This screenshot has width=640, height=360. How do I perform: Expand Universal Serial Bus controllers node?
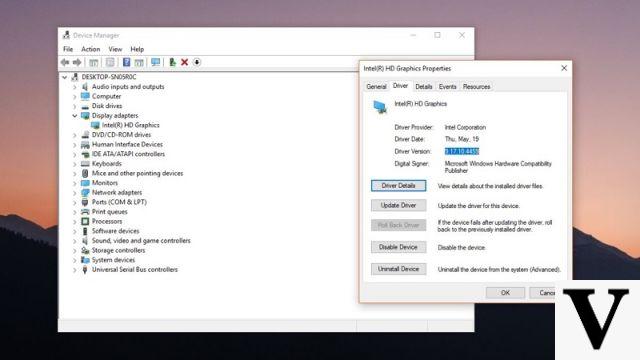click(x=75, y=270)
